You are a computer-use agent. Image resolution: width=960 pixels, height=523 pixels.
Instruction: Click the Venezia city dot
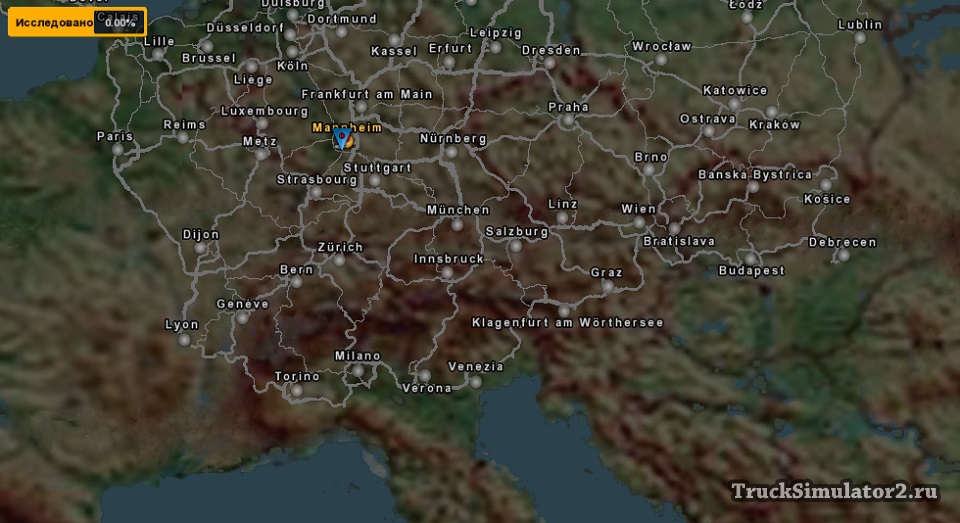tap(476, 381)
